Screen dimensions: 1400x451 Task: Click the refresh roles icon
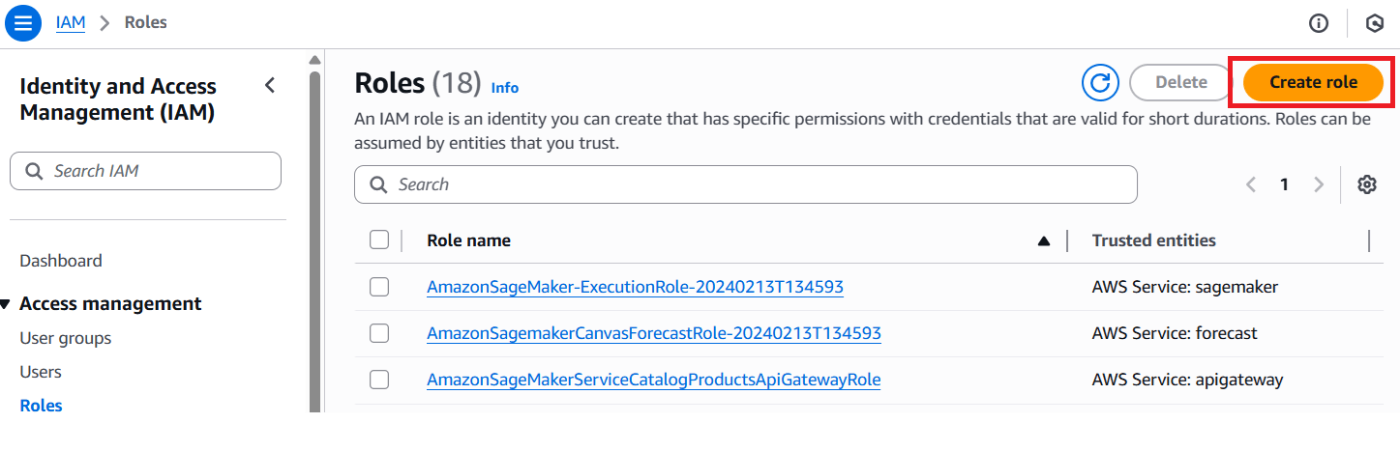[x=1100, y=83]
